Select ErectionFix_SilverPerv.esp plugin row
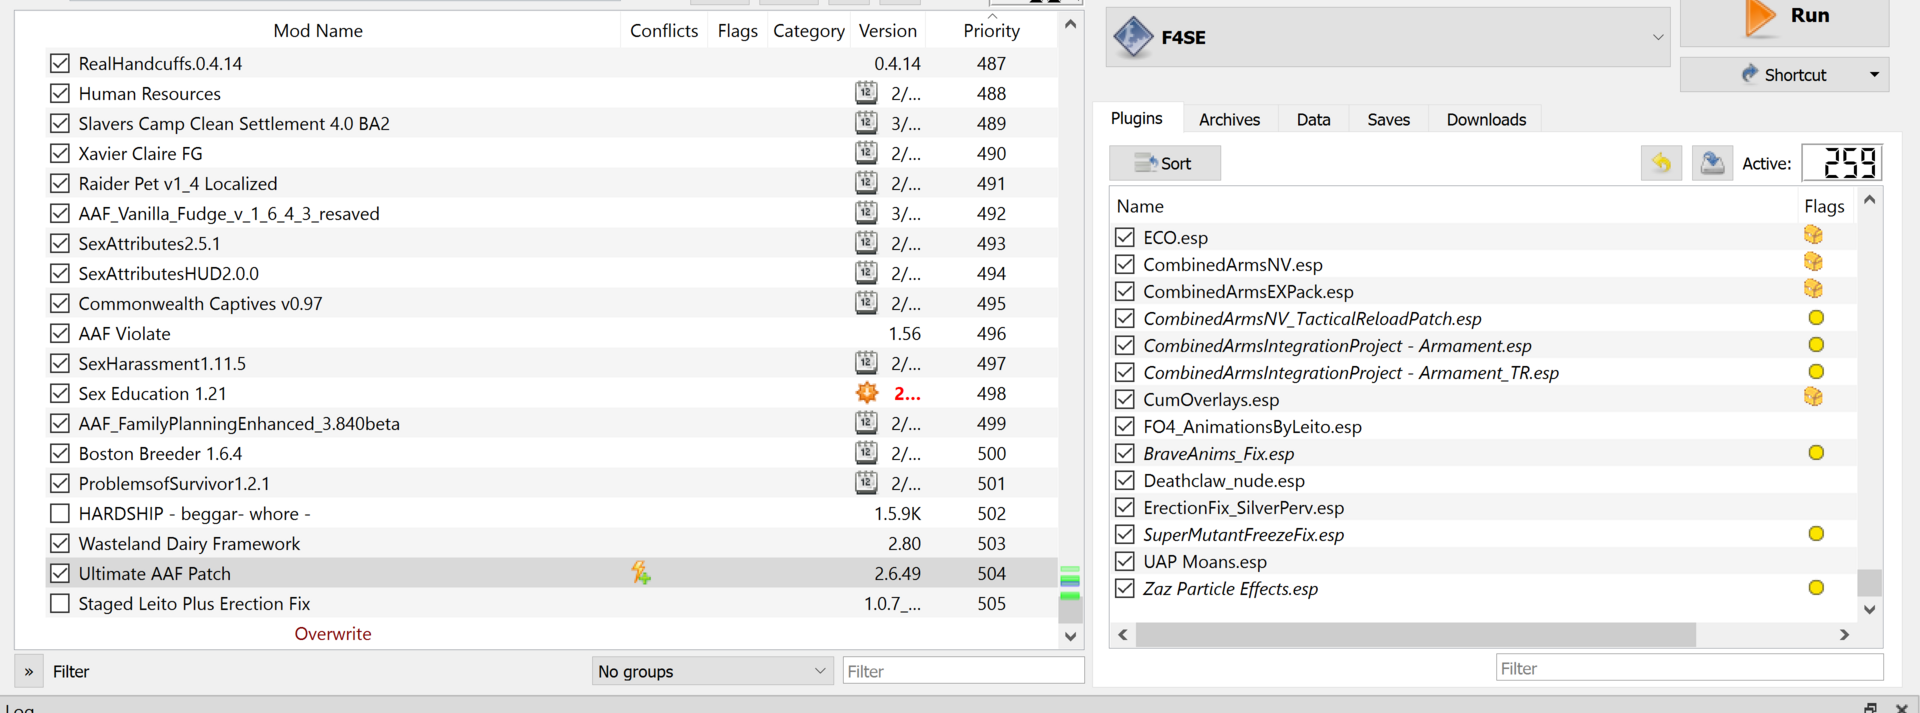This screenshot has width=1920, height=713. [x=1483, y=507]
